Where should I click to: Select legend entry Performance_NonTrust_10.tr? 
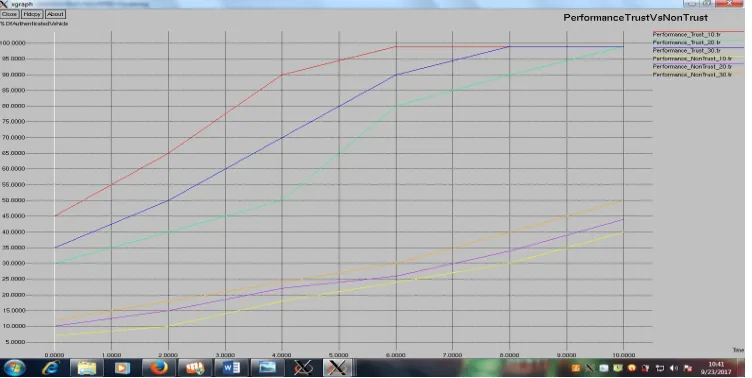[692, 59]
